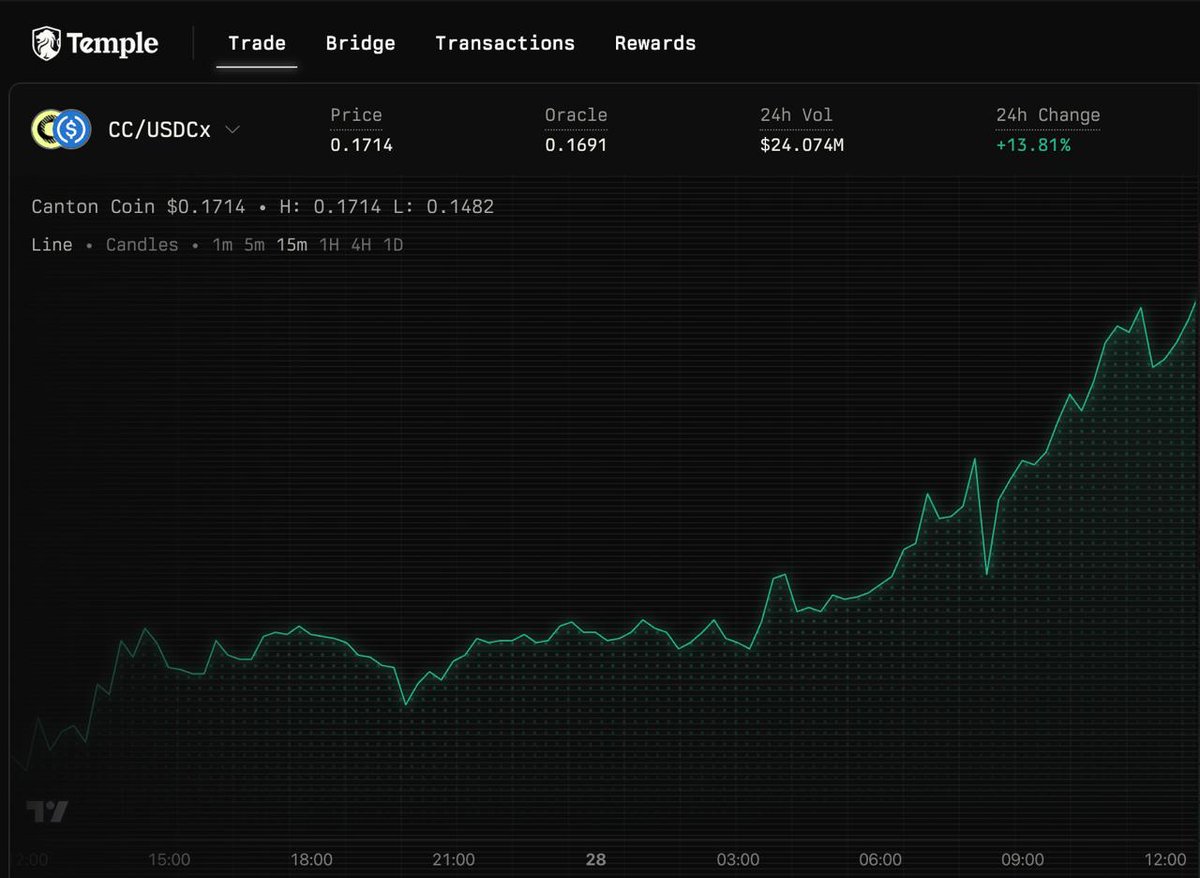Screen dimensions: 1200x878
Task: Select the 15m interval
Action: (290, 244)
